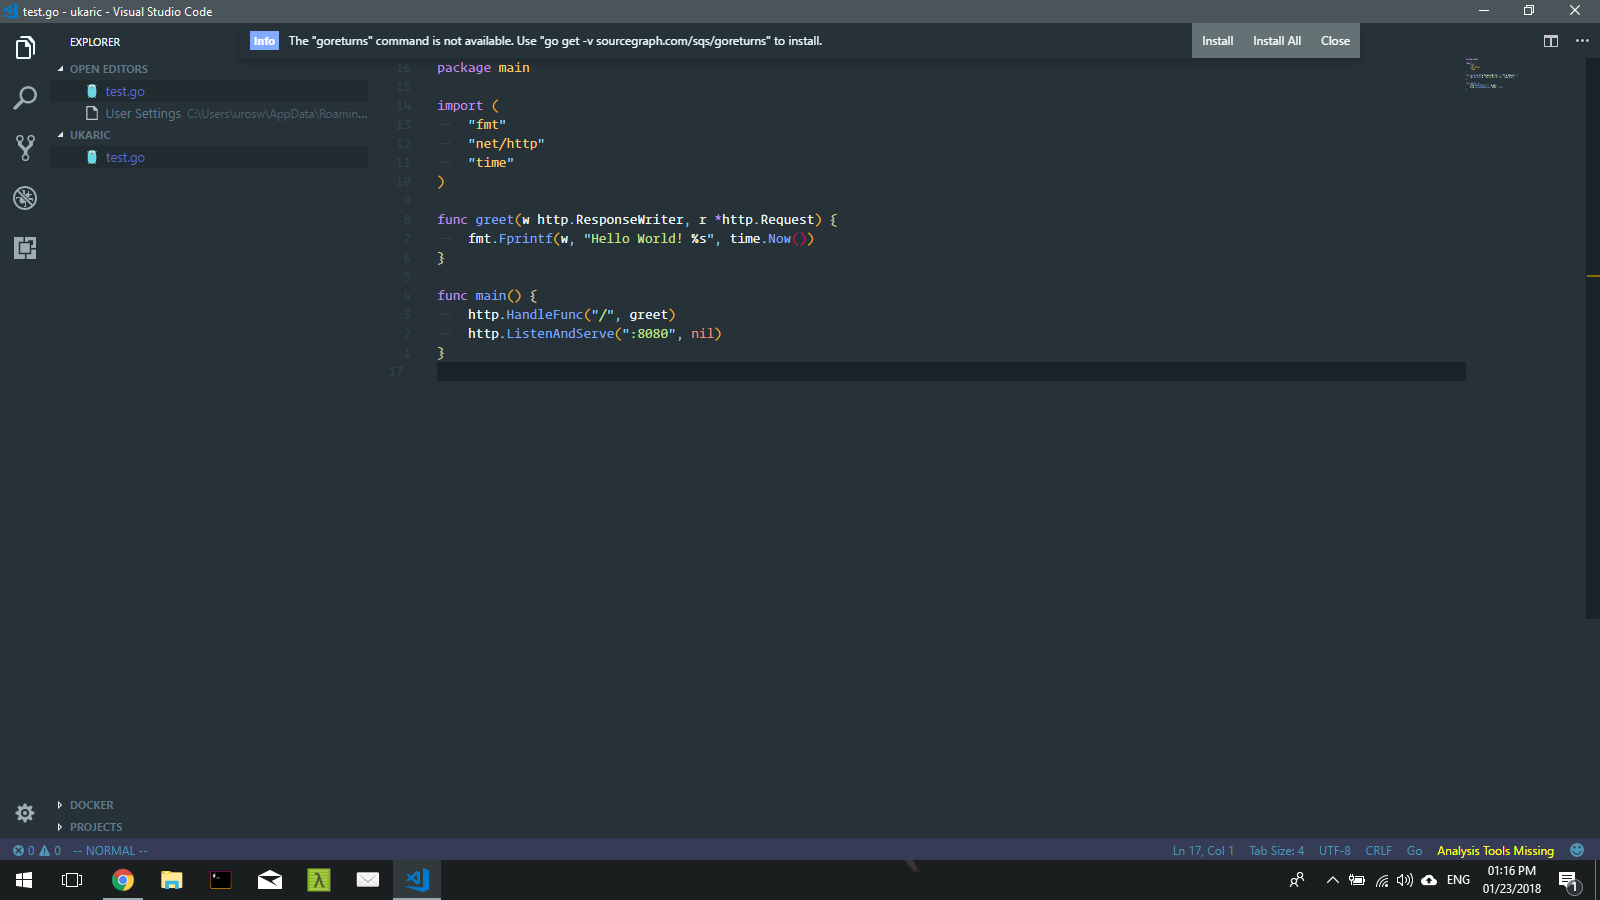Send feedback via the smiley status bar icon
The image size is (1600, 900).
(x=1577, y=850)
